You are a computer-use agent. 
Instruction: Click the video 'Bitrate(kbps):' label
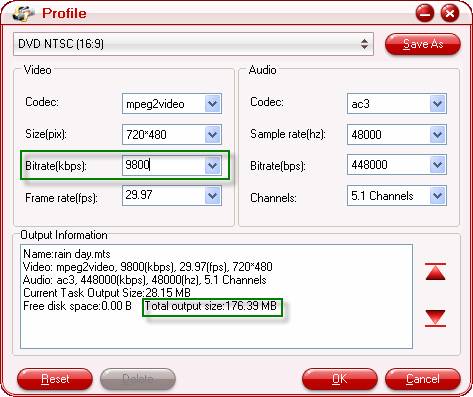point(56,166)
